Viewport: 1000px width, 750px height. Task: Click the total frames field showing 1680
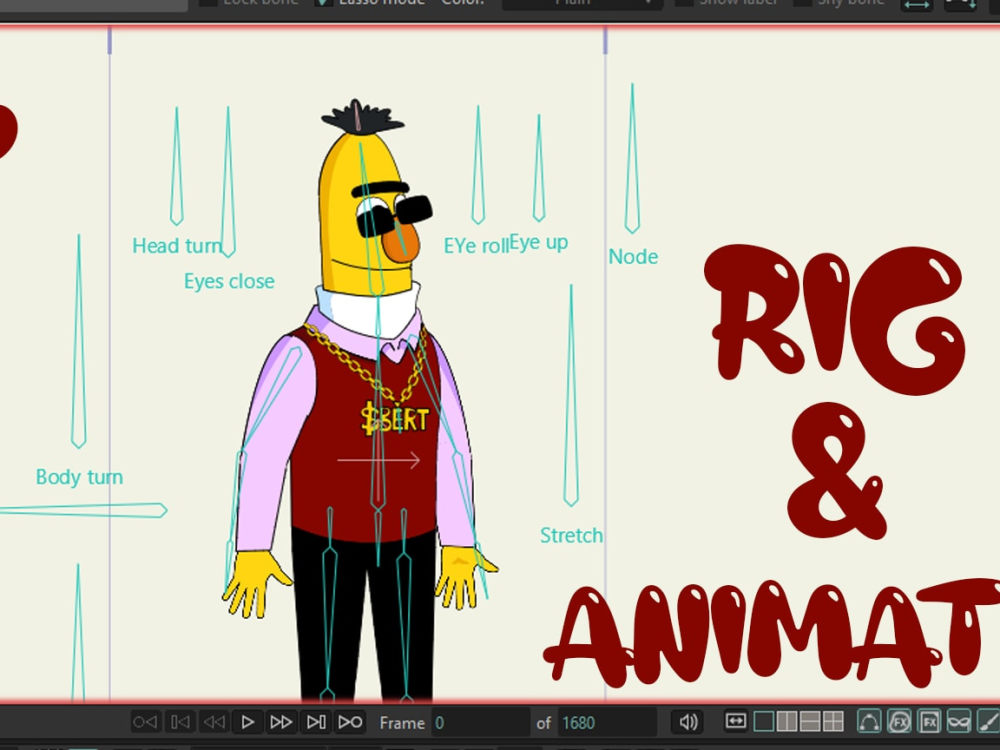[607, 723]
